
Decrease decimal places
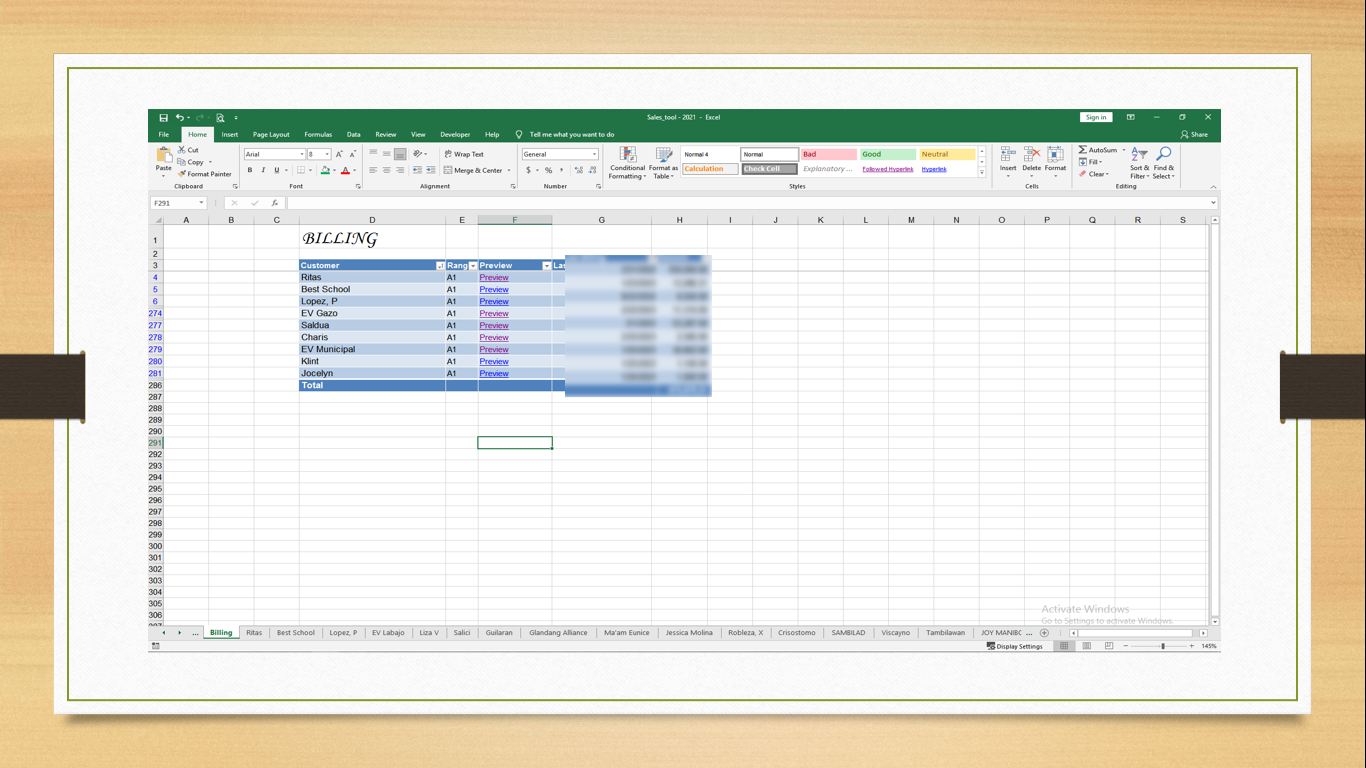590,170
